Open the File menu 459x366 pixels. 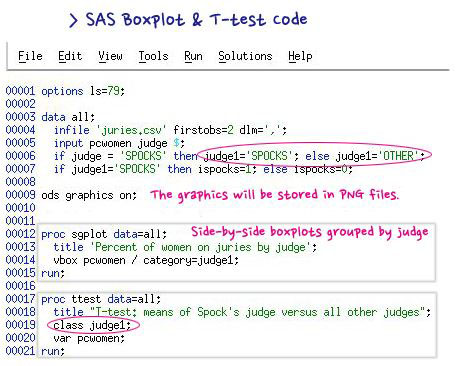click(x=30, y=56)
